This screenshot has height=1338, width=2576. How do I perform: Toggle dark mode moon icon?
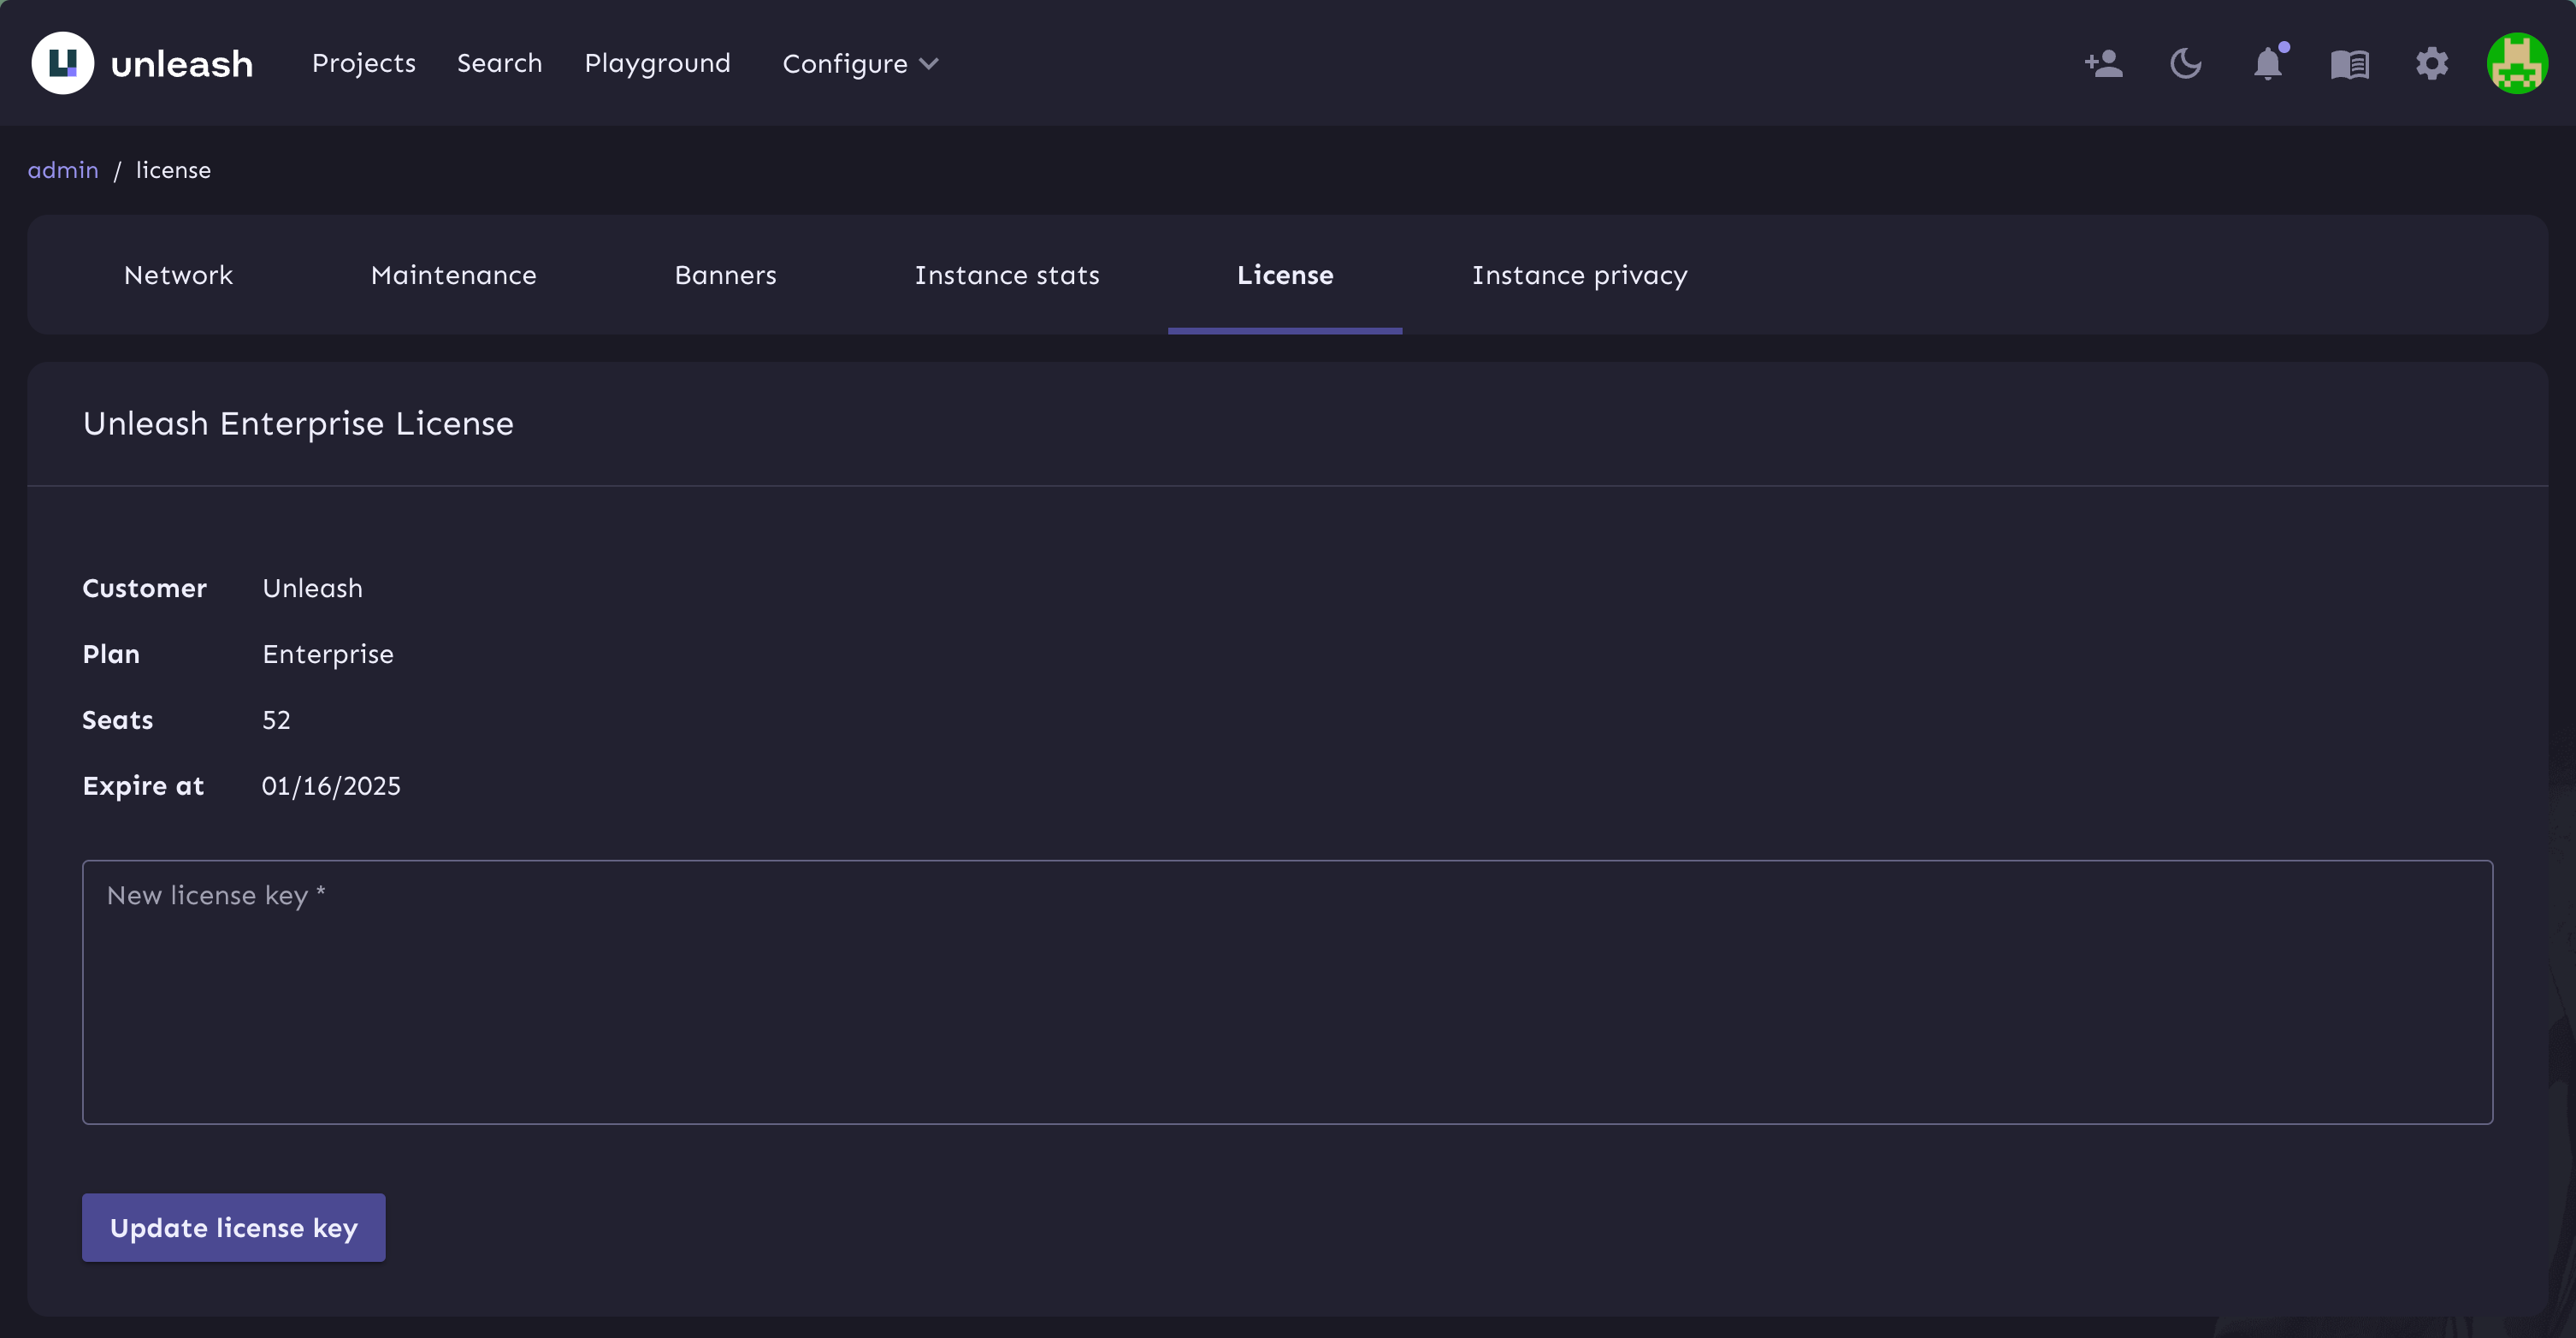click(x=2185, y=64)
